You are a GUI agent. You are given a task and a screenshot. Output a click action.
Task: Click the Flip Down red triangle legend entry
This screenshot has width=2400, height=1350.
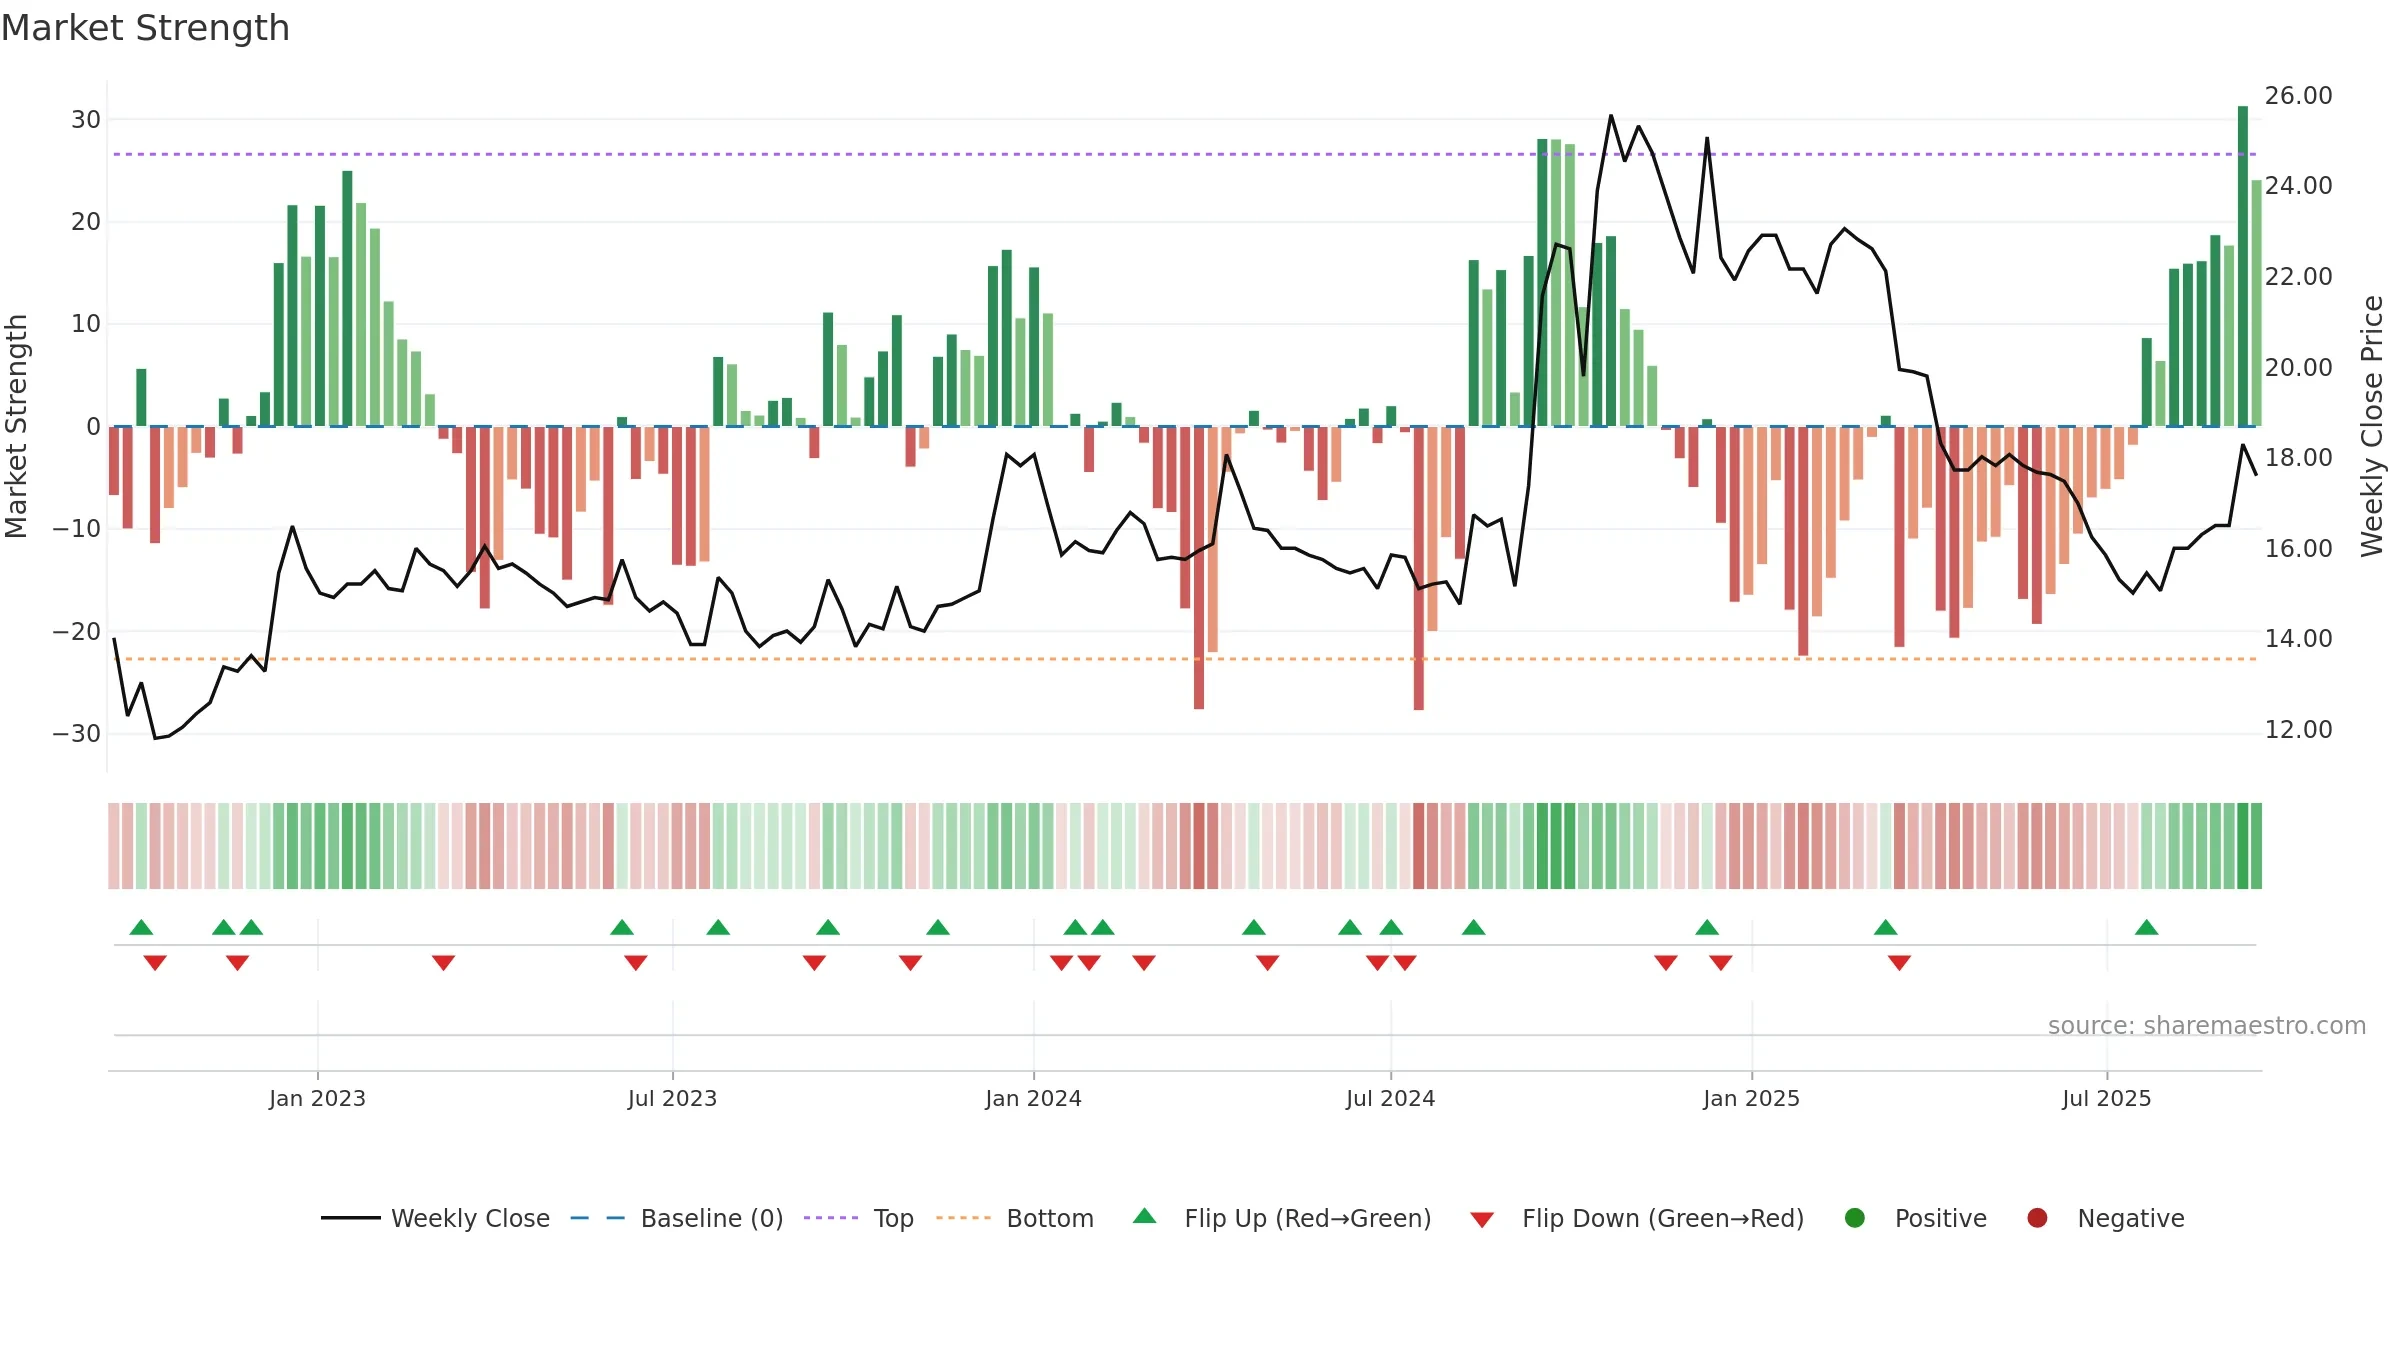click(x=1637, y=1218)
